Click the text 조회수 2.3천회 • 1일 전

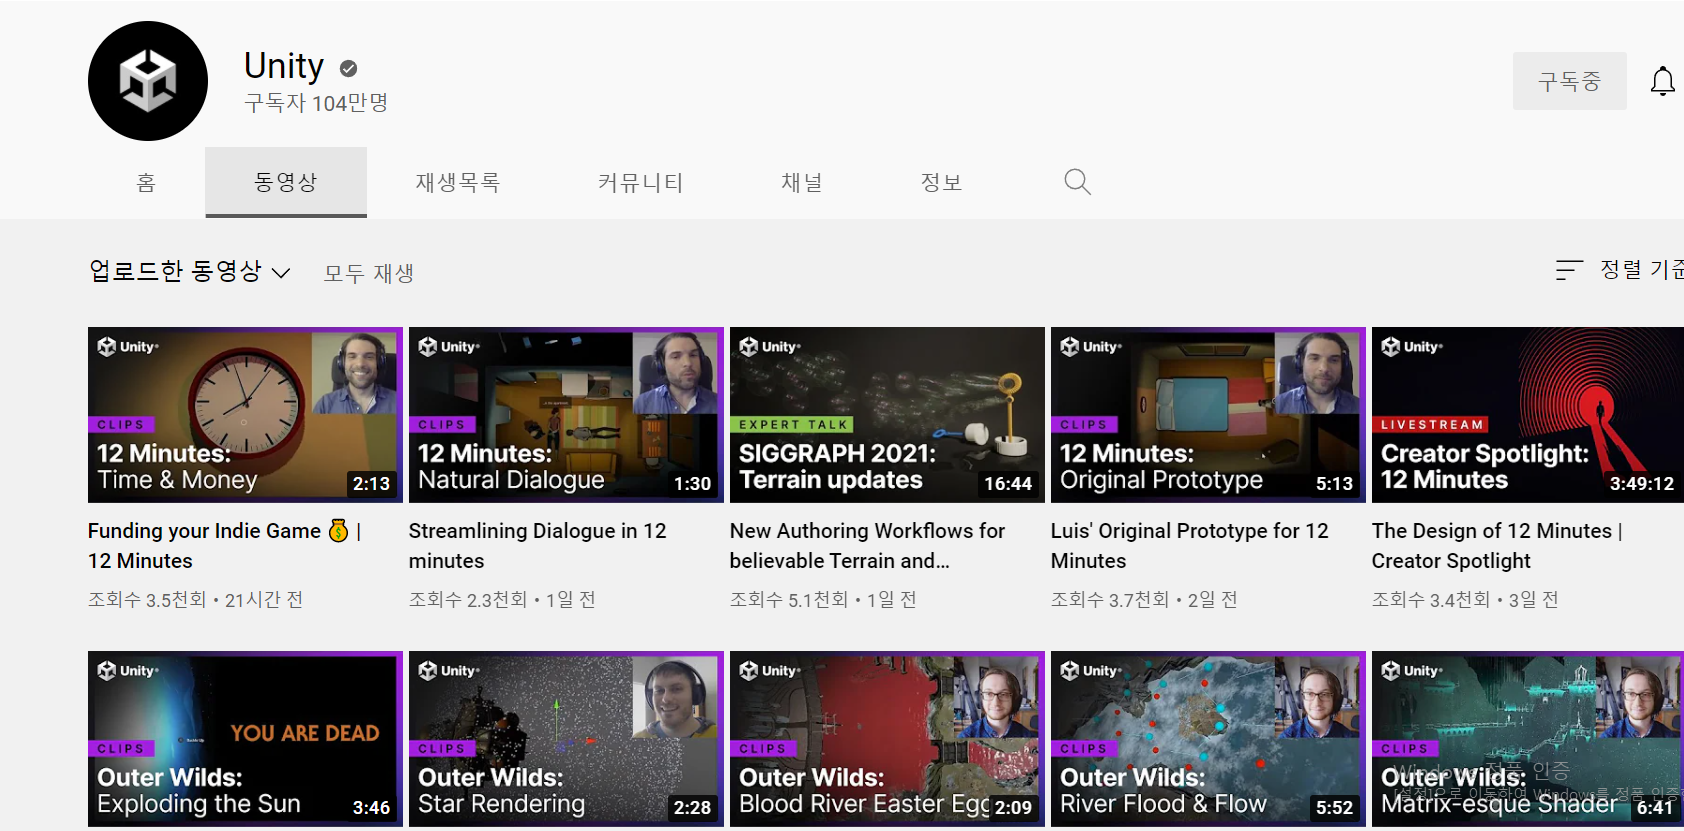click(x=502, y=600)
